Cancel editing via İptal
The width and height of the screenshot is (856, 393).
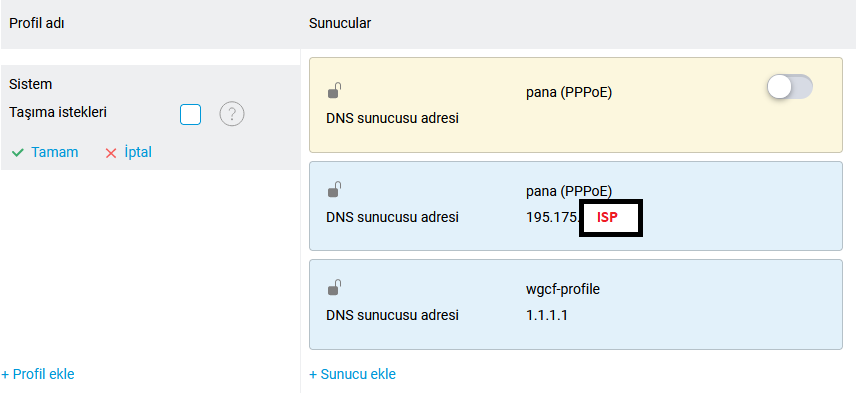138,152
